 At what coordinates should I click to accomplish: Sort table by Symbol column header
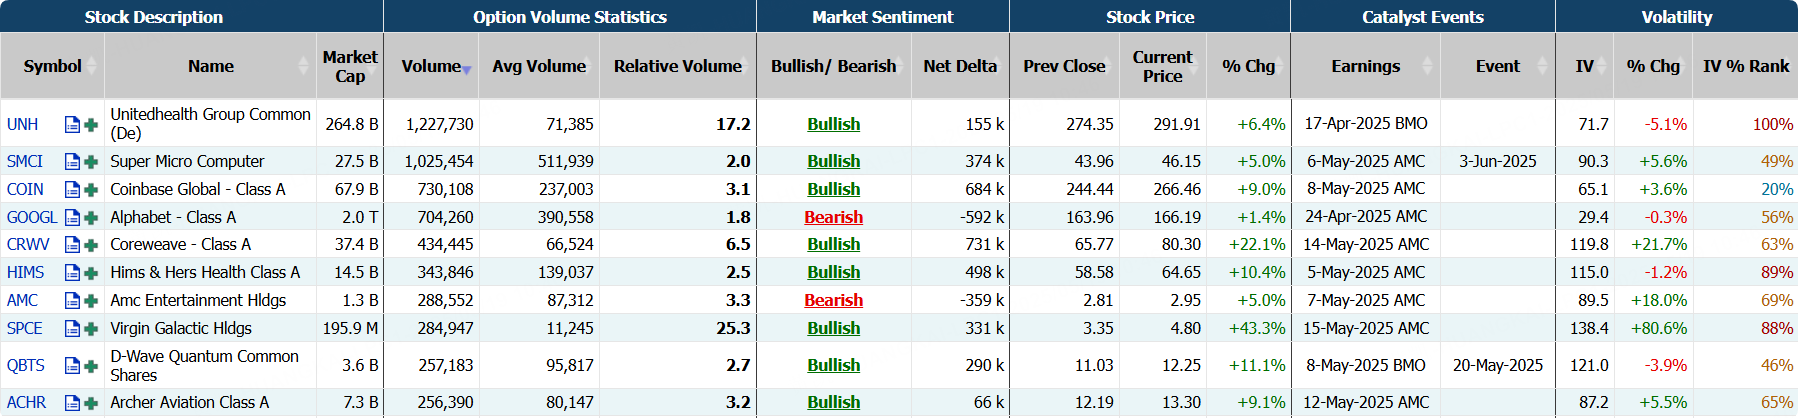[52, 66]
